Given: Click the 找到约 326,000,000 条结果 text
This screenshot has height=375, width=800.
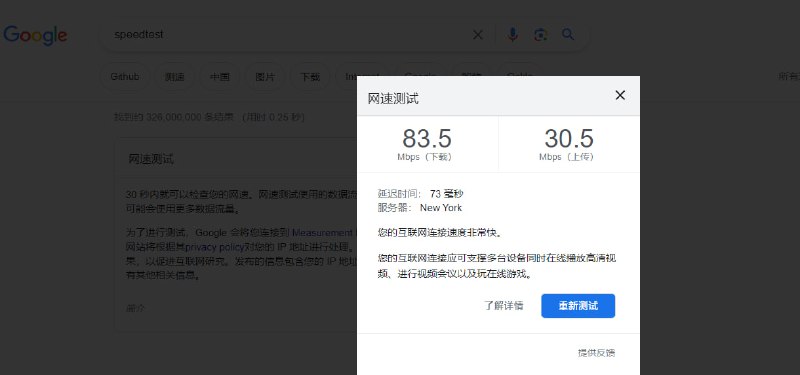Looking at the screenshot, I should [x=174, y=117].
